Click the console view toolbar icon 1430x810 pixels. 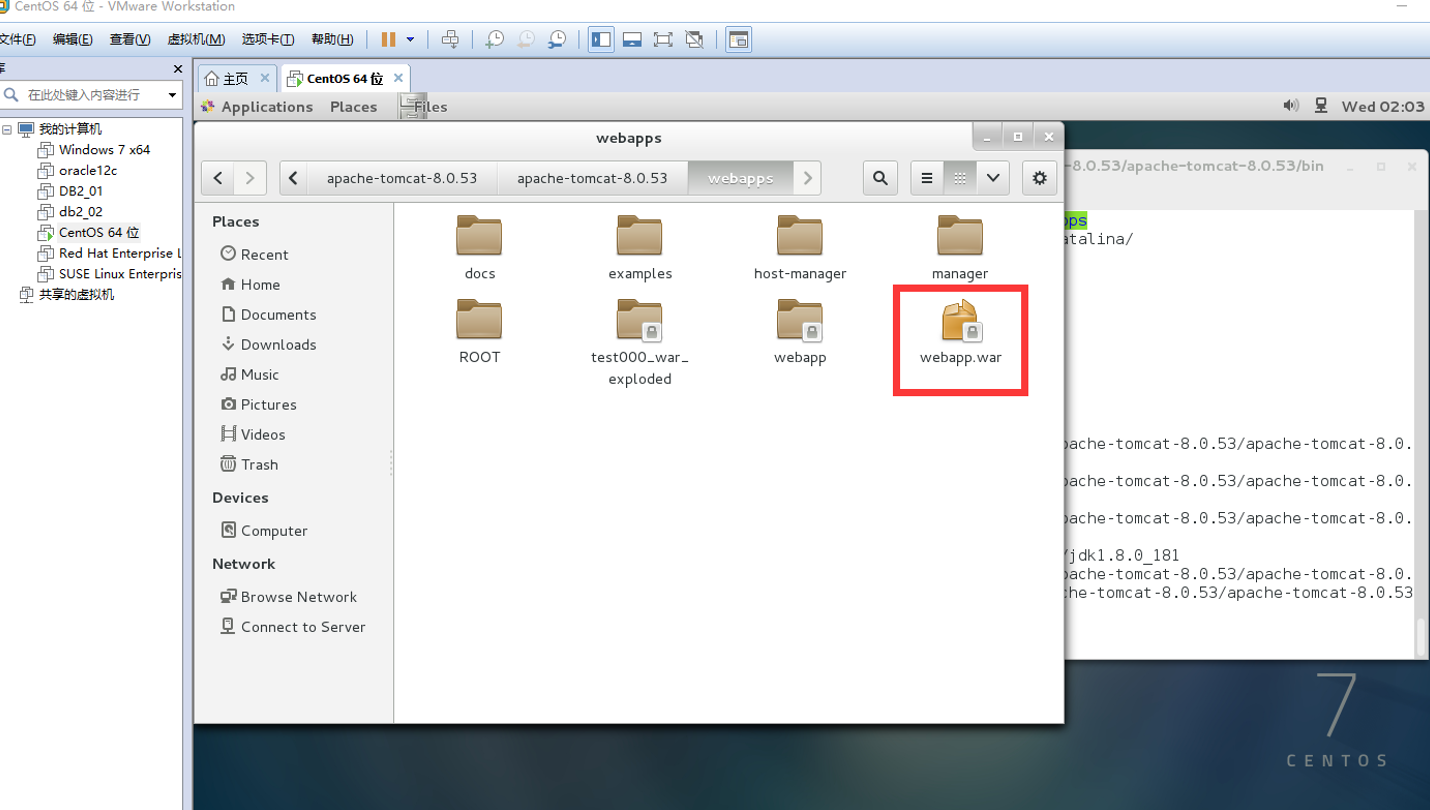tap(738, 39)
